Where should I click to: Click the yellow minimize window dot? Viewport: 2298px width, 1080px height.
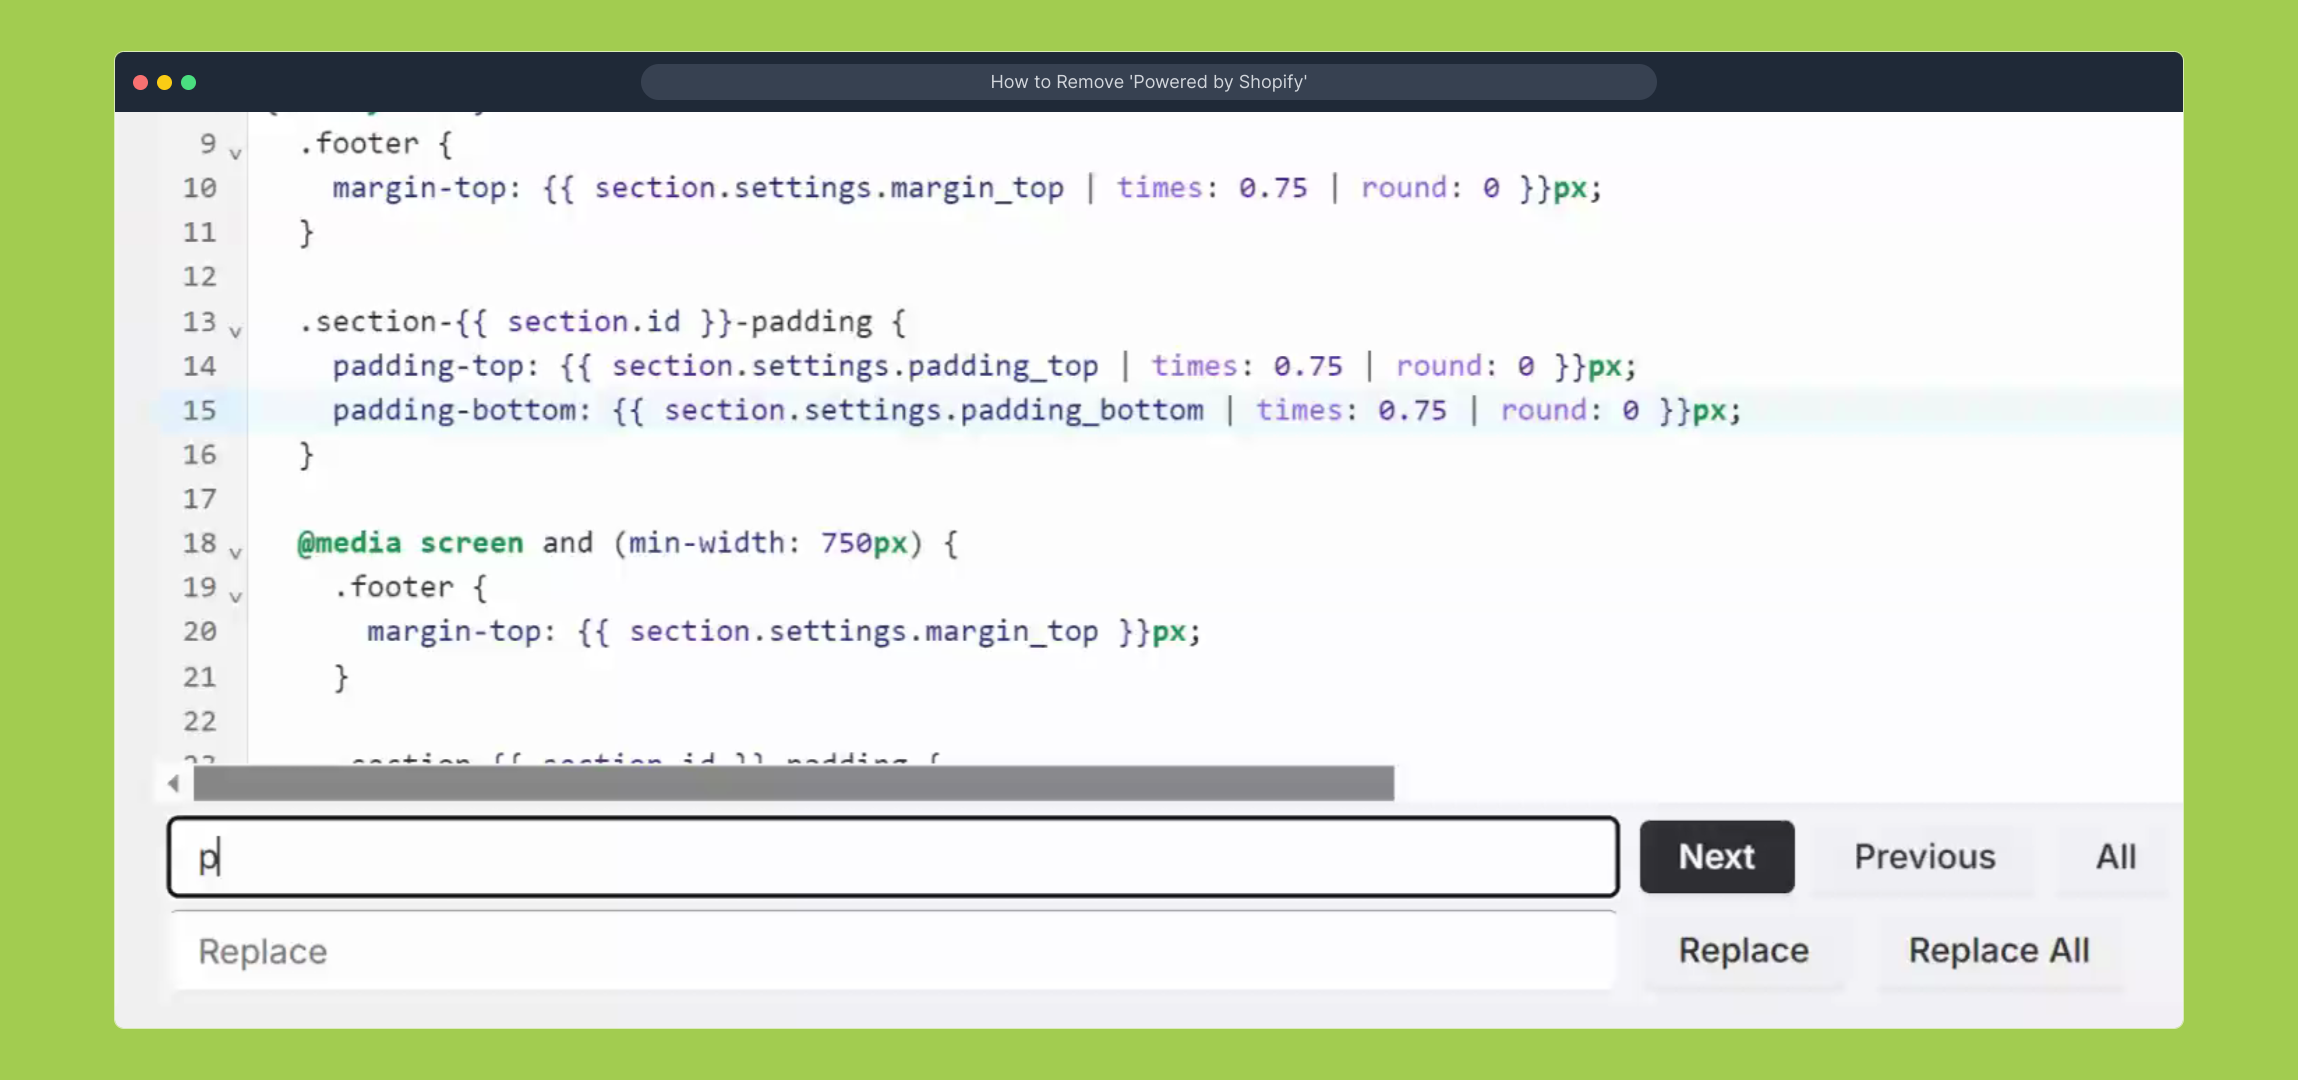click(x=164, y=82)
